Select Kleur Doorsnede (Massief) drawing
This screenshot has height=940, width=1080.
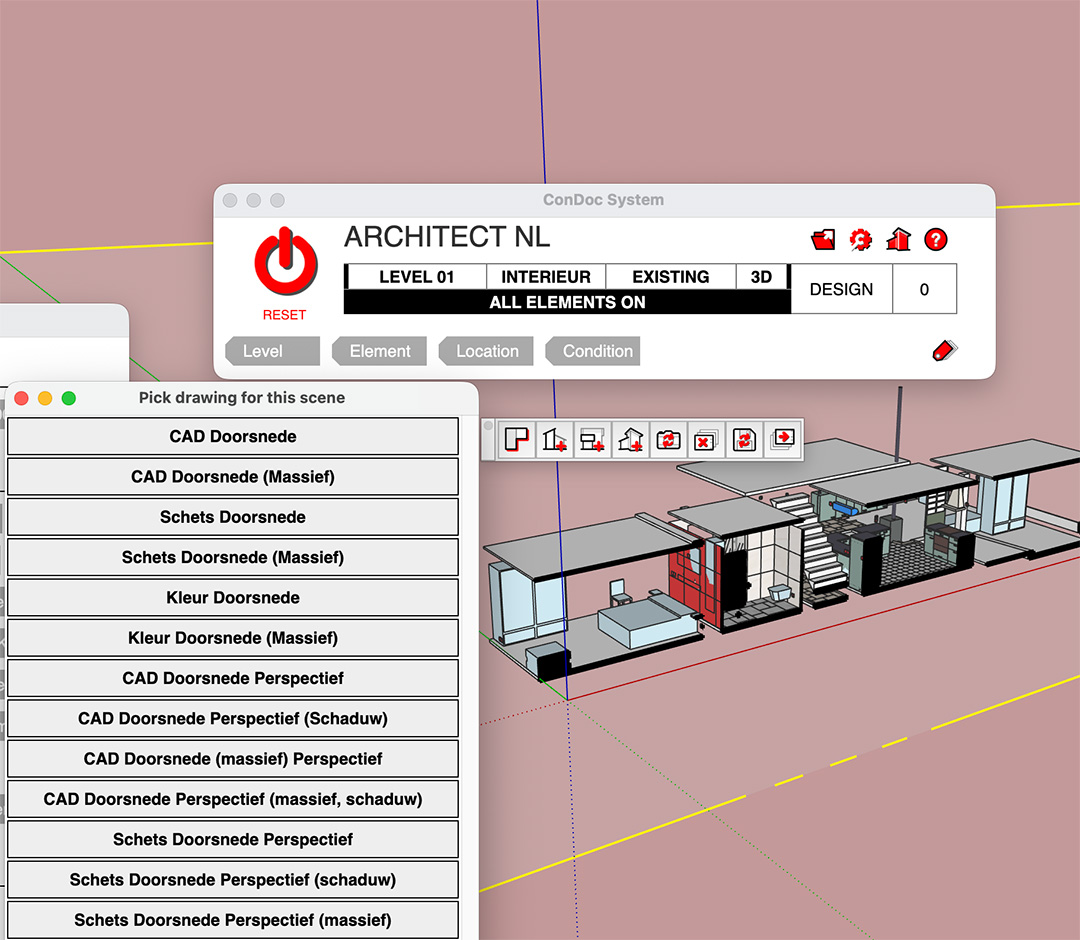233,638
